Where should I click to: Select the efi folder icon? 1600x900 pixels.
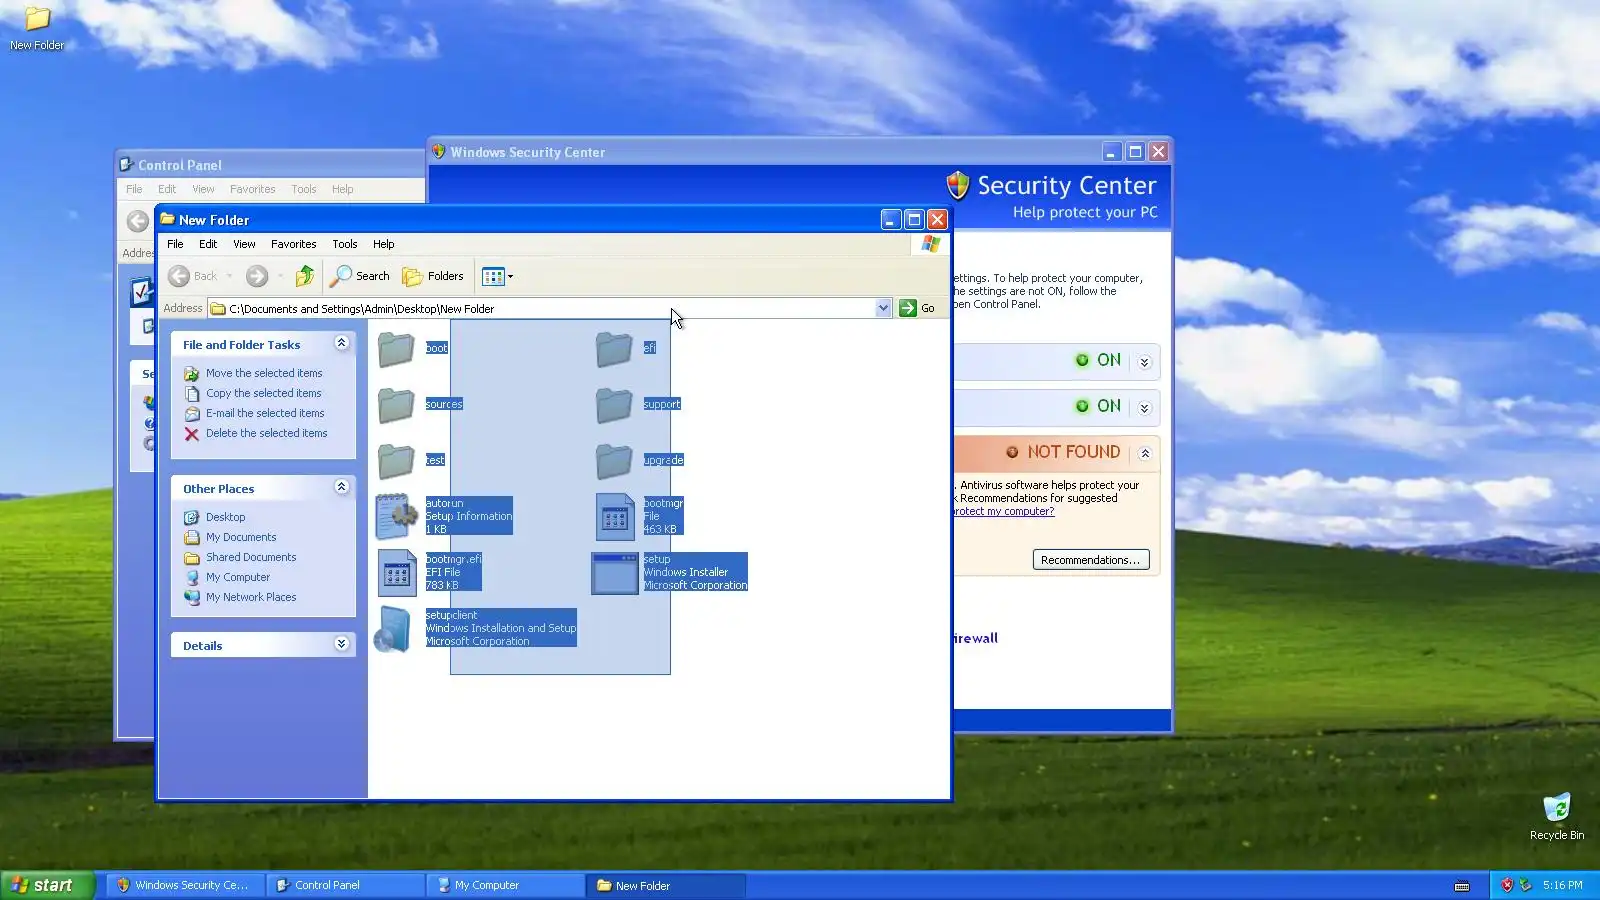pyautogui.click(x=614, y=348)
